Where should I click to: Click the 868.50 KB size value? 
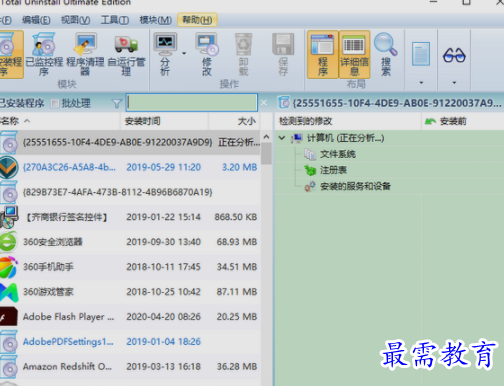click(x=235, y=217)
